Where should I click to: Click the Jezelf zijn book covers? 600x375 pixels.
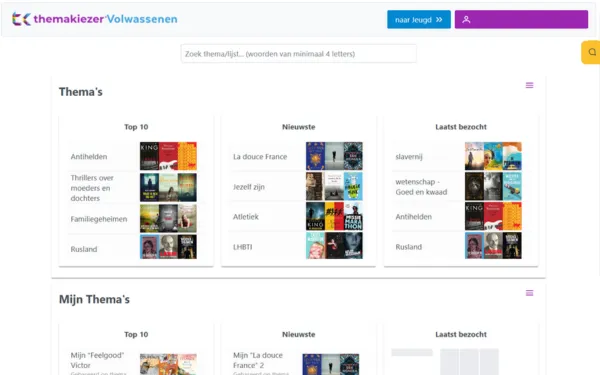point(334,186)
